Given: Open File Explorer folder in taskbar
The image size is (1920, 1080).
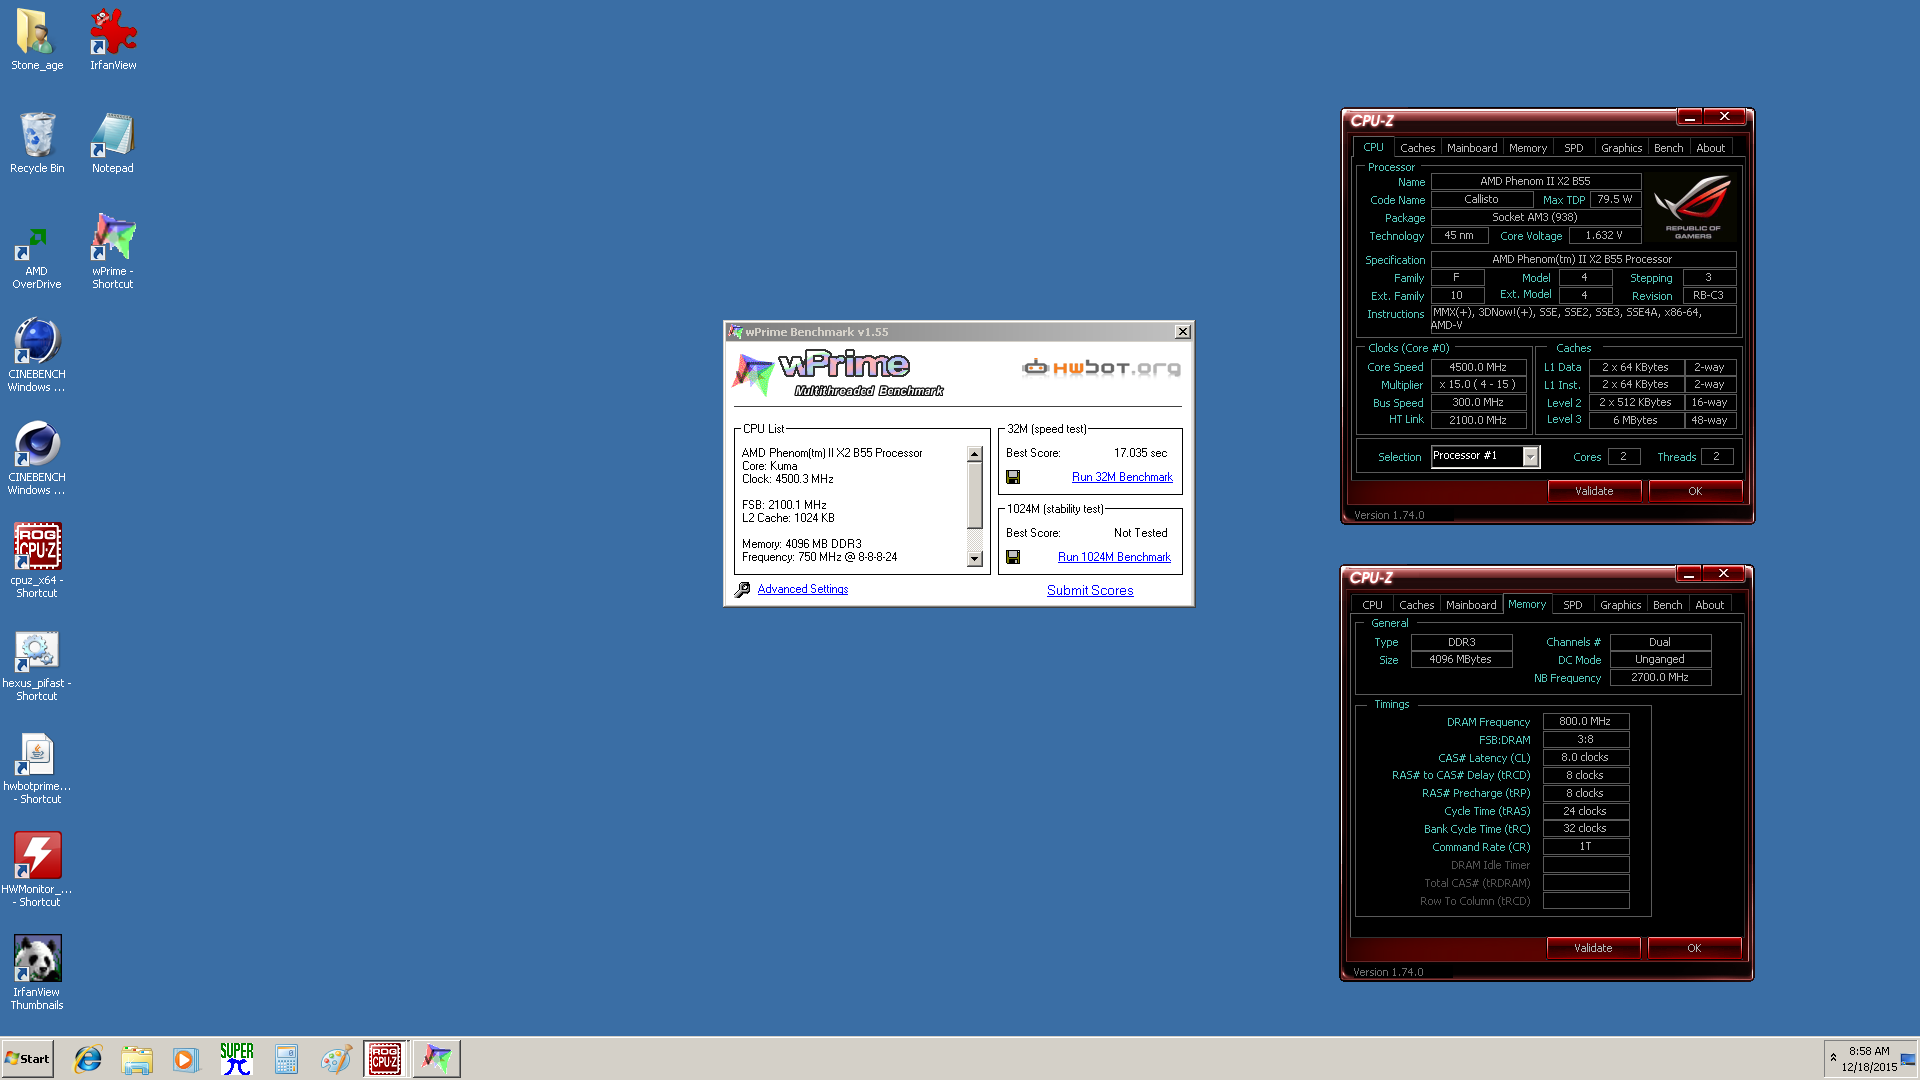Looking at the screenshot, I should point(137,1059).
